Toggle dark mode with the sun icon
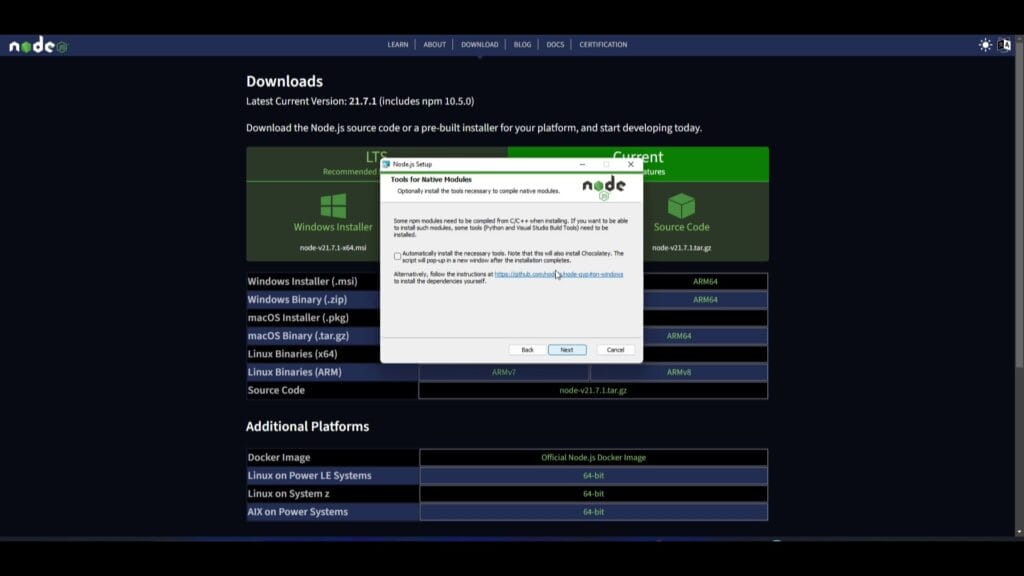The width and height of the screenshot is (1024, 576). tap(985, 44)
